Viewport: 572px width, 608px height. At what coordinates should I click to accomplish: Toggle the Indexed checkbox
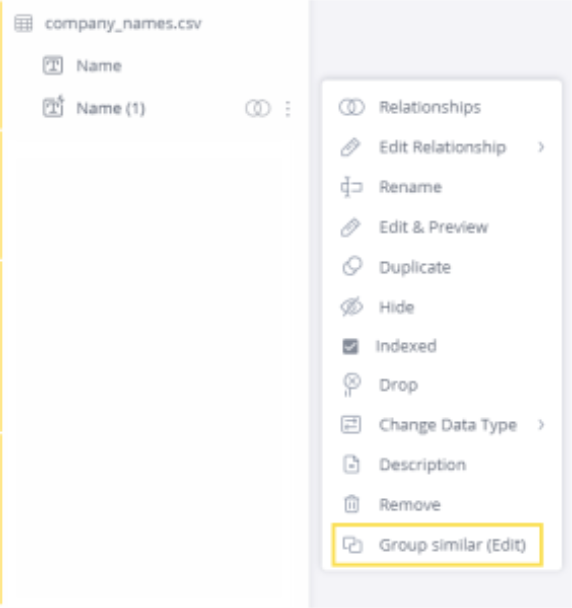351,346
